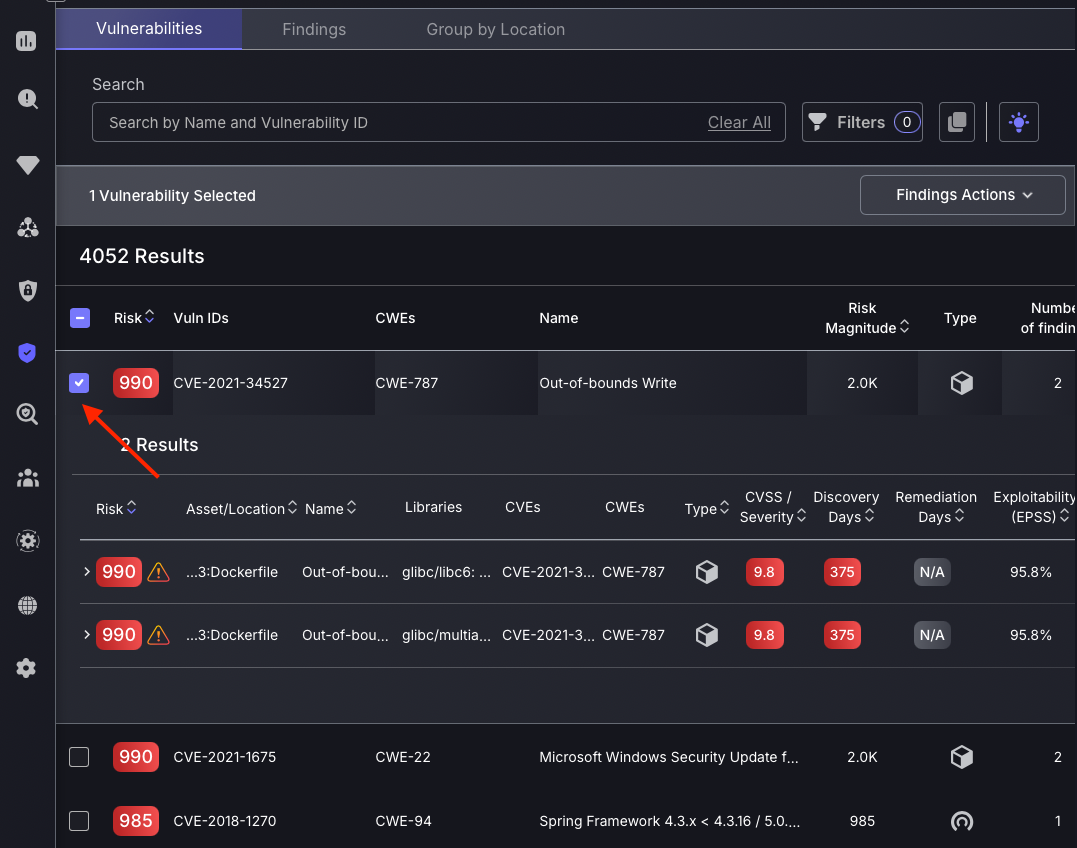The image size is (1077, 848).
Task: Click the copy duplicate icon button
Action: [x=957, y=122]
